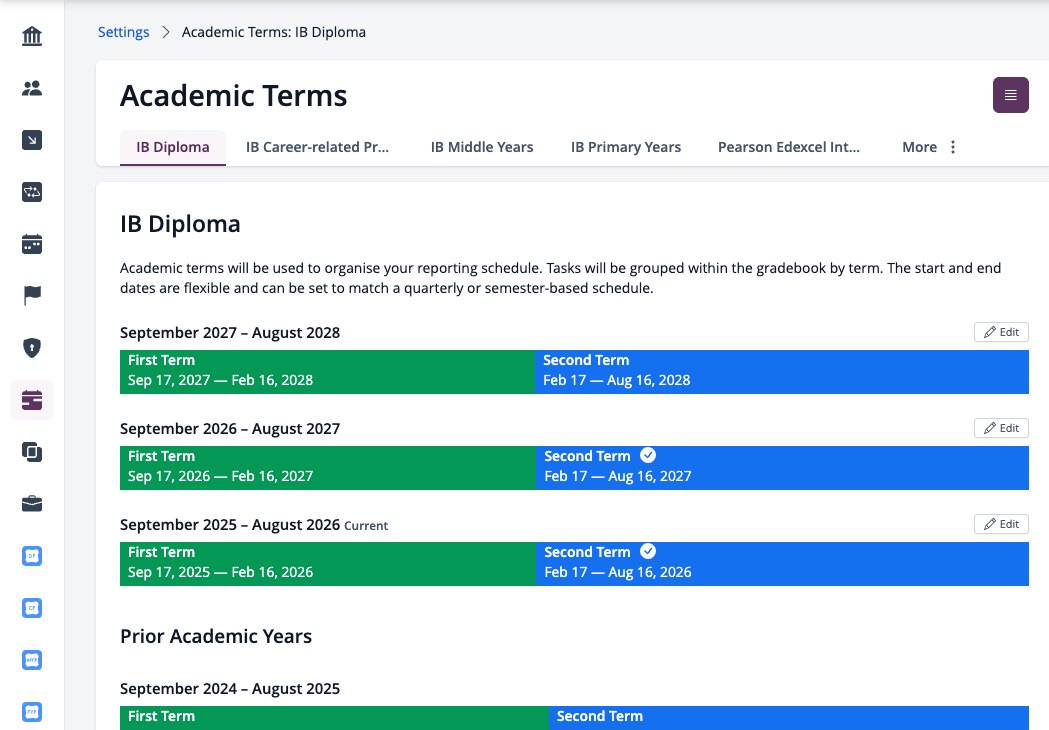Click 'September 2027 – August 2028' label
The image size is (1049, 730).
(x=230, y=333)
